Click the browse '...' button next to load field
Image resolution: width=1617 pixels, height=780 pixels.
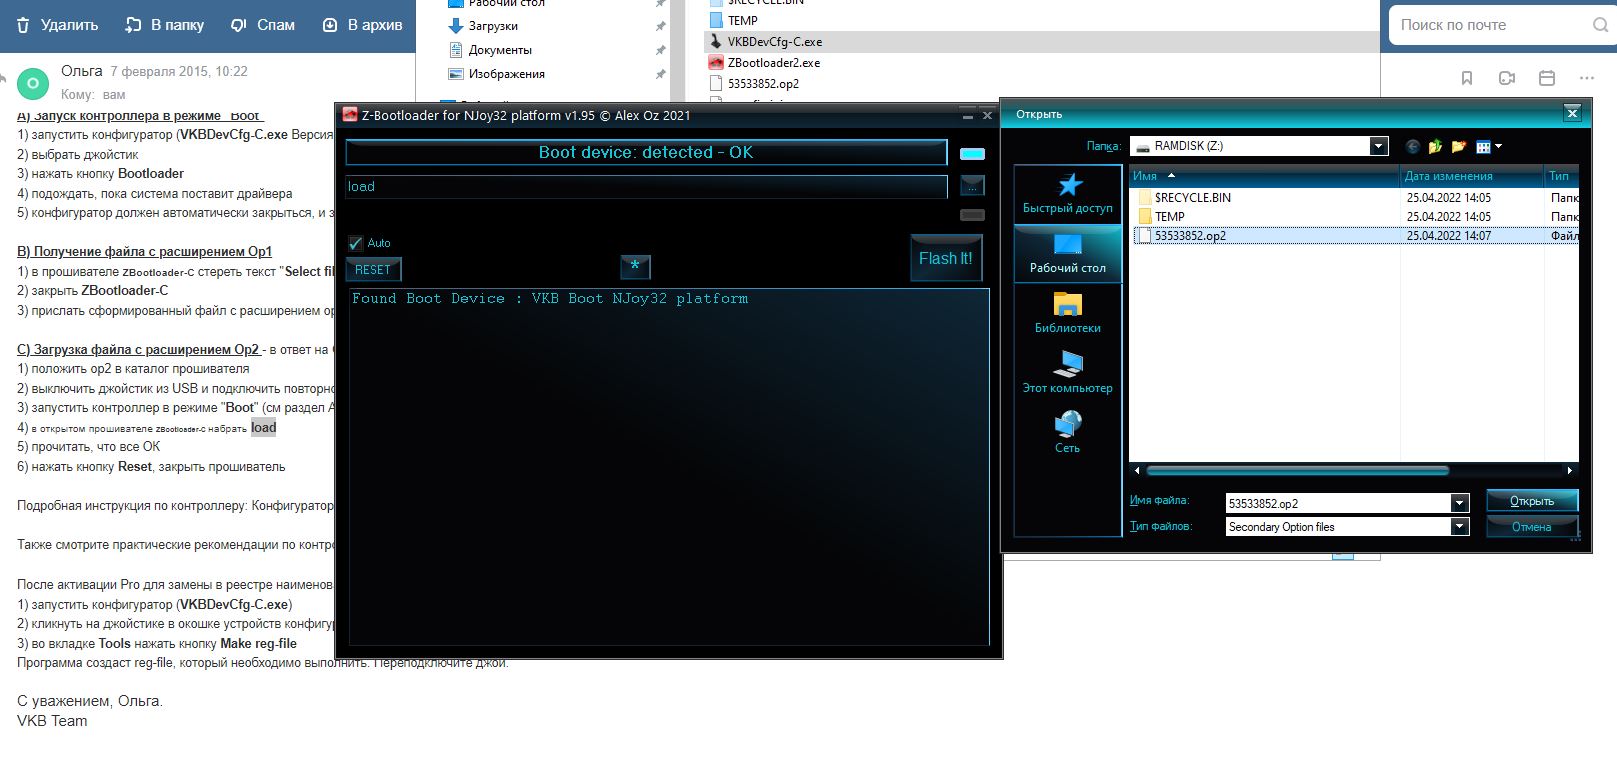tap(972, 186)
